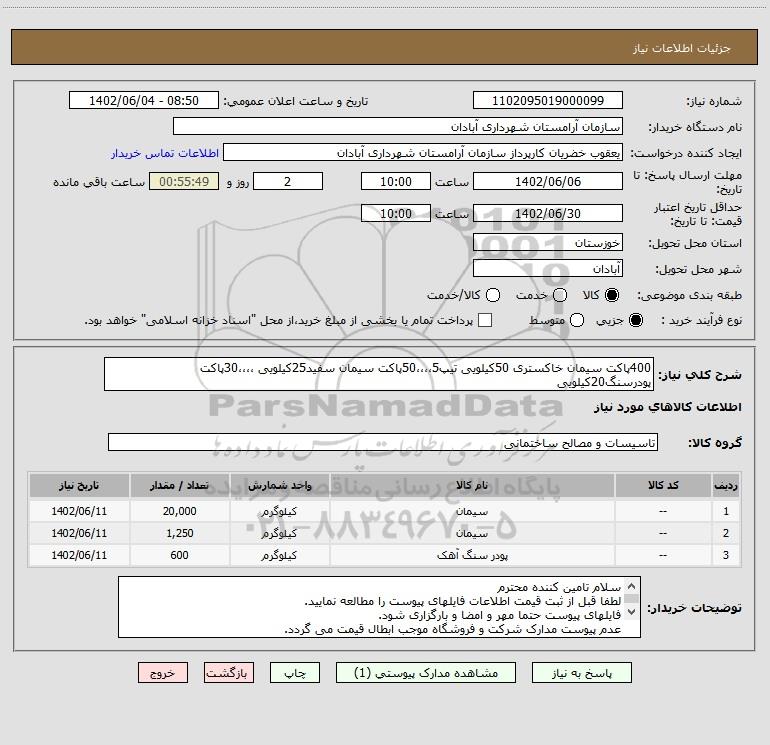Click the delivery province field خوزستان
This screenshot has width=770, height=745.
[x=548, y=243]
